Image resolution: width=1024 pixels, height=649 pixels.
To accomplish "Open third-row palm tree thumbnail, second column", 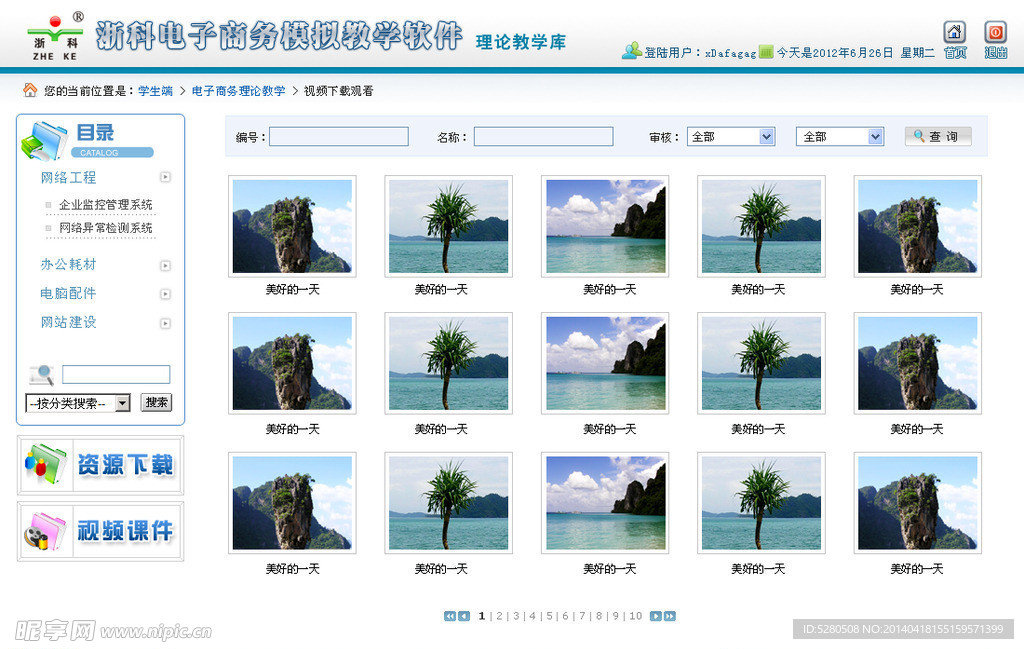I will click(x=449, y=503).
